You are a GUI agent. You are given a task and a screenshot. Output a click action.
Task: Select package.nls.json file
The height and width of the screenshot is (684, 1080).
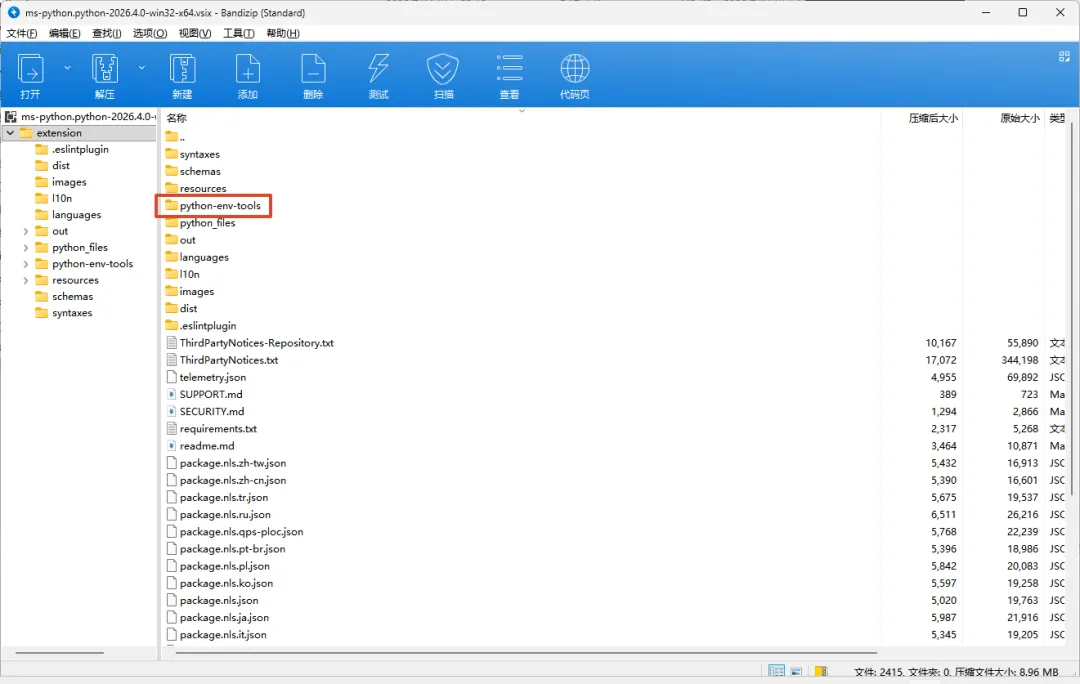pos(213,601)
